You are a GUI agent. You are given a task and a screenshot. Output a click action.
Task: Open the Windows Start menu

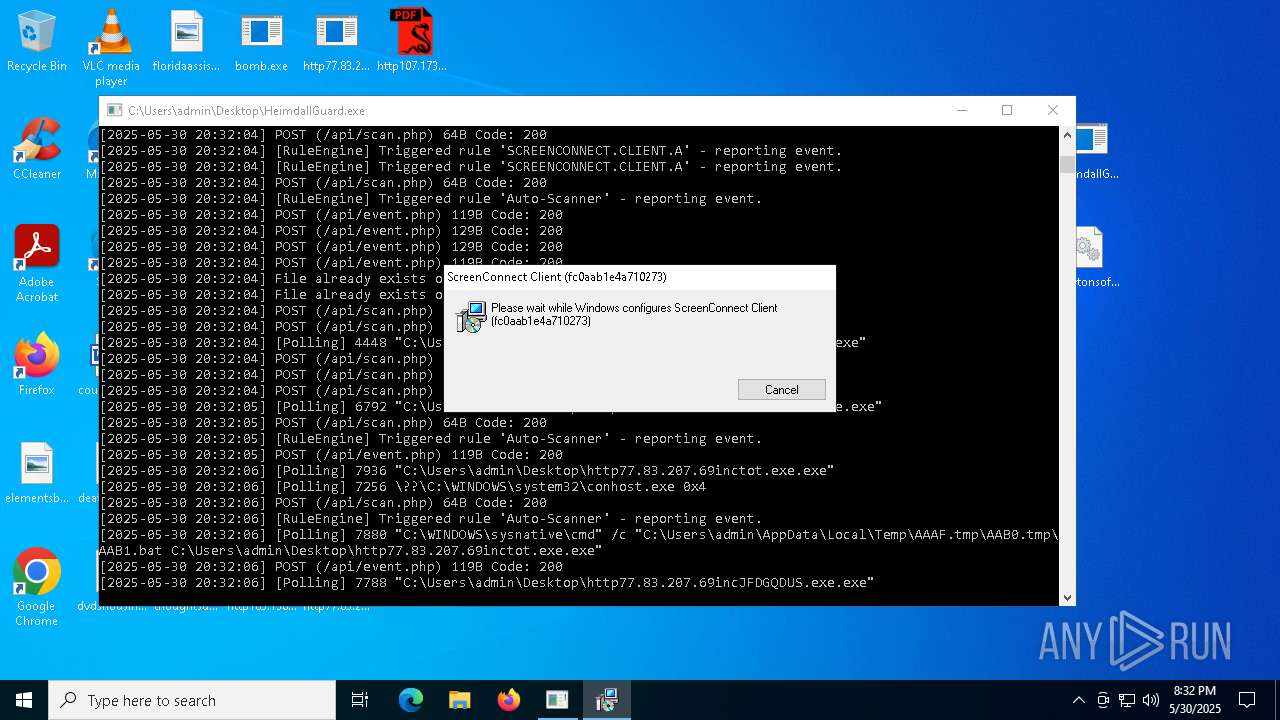pos(24,700)
